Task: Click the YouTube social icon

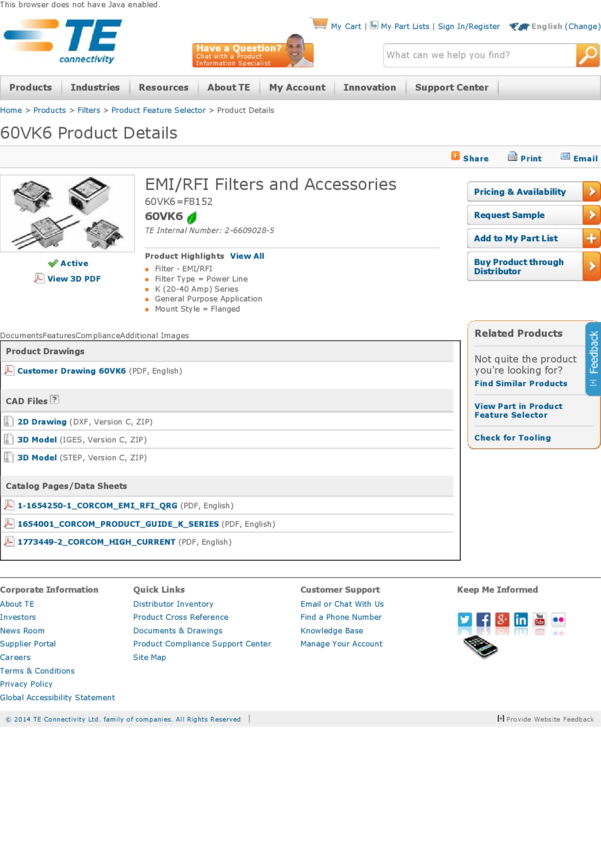Action: point(540,620)
